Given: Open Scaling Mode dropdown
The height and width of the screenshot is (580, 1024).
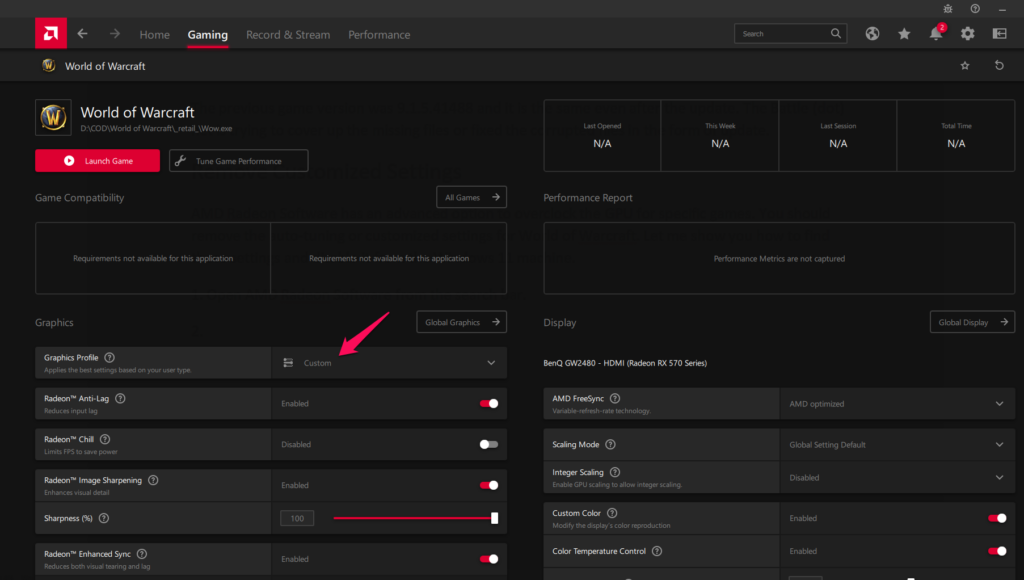Looking at the screenshot, I should tap(897, 444).
